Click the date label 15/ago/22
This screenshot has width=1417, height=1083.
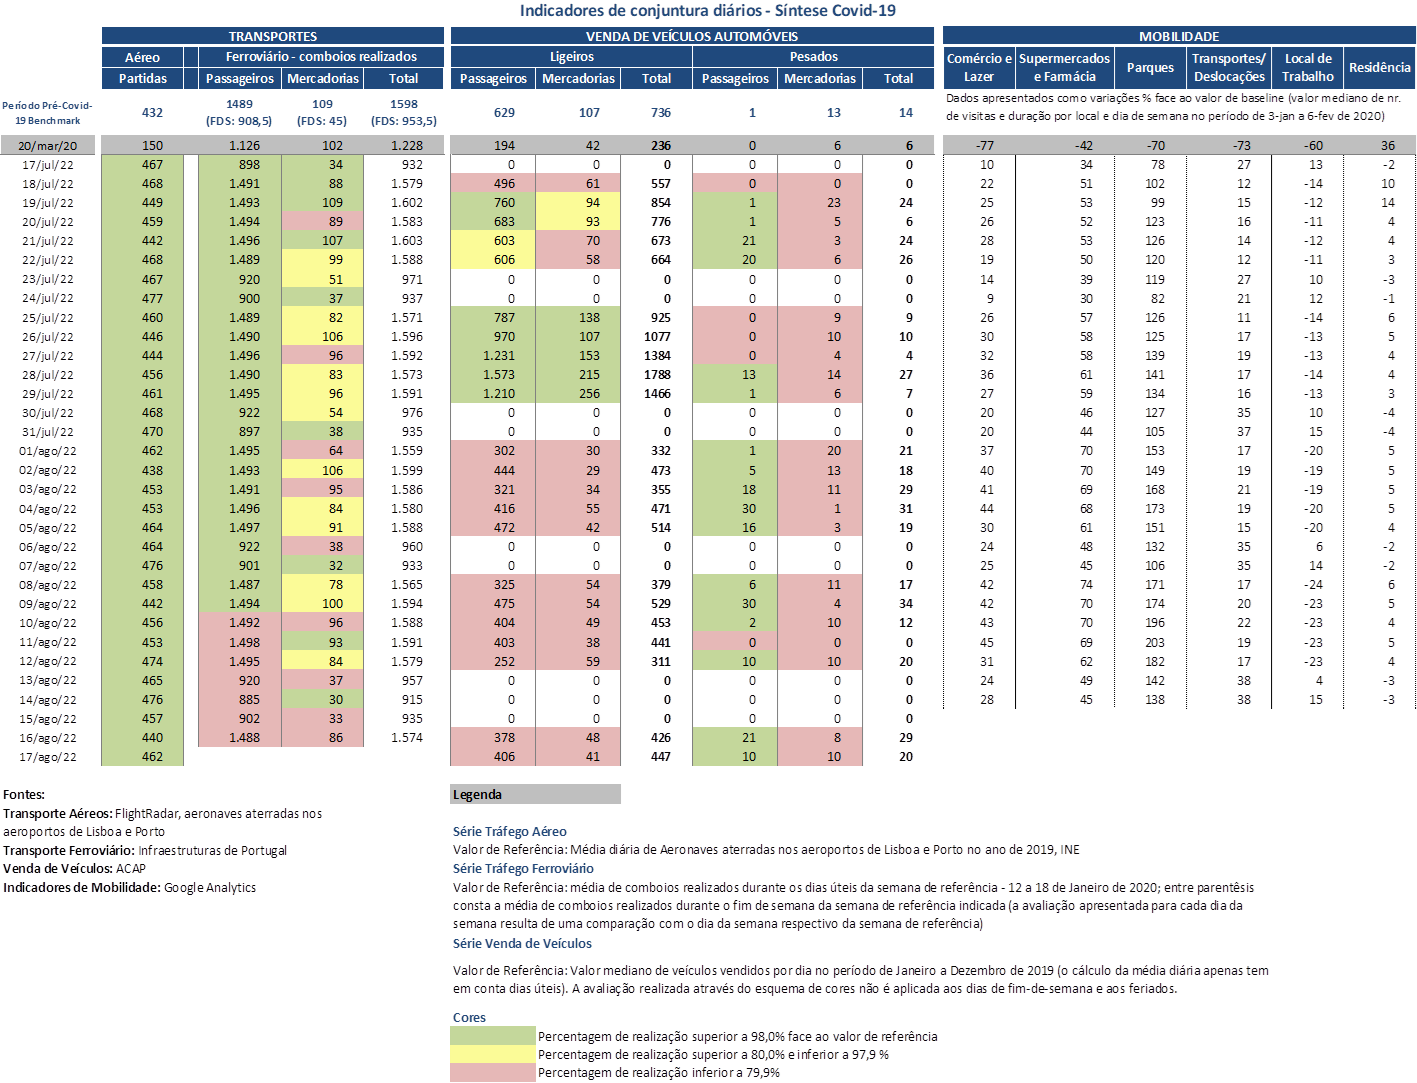(x=47, y=719)
